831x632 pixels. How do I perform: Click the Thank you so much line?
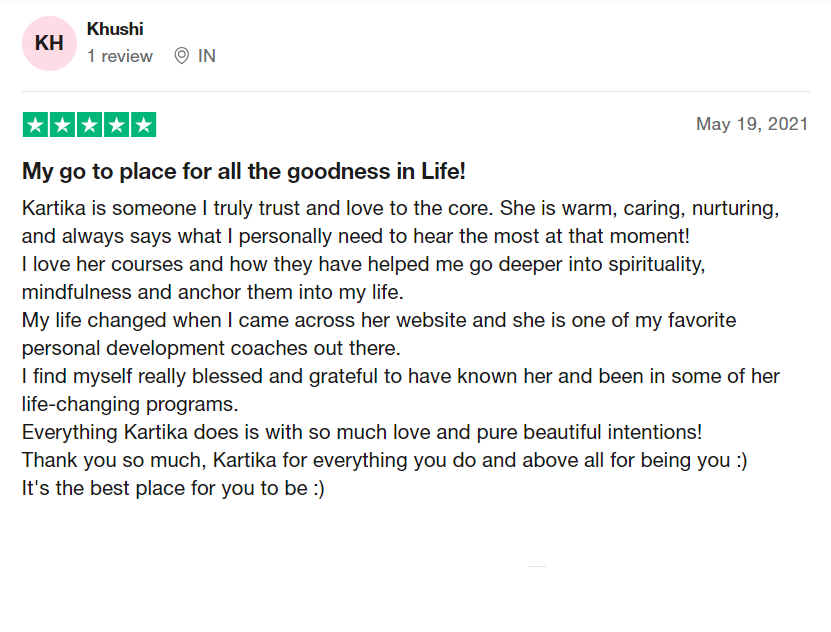384,461
